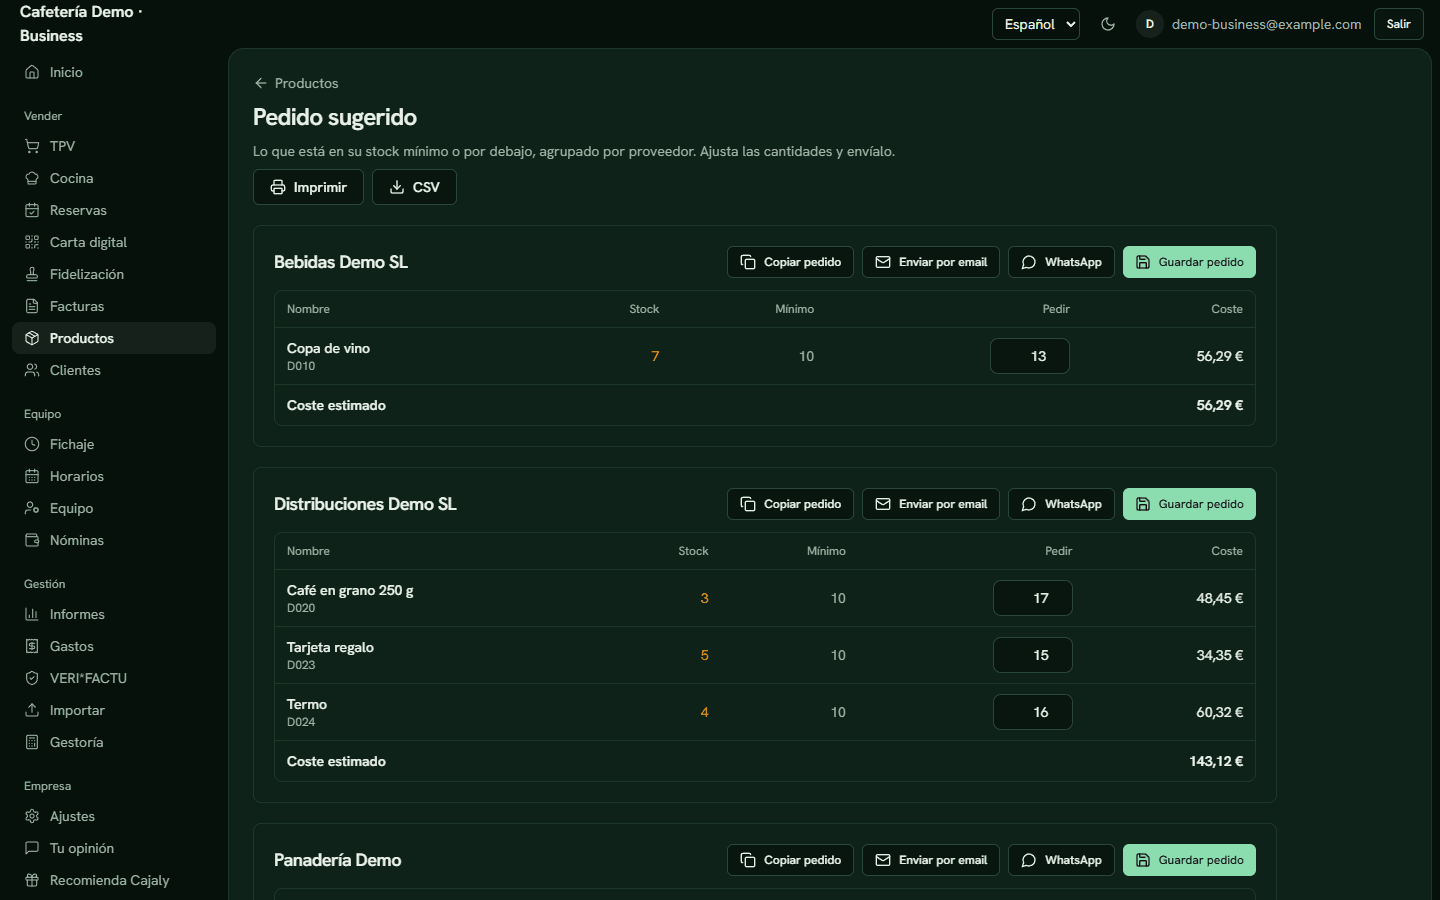This screenshot has height=900, width=1440.
Task: Edit order quantity for Termo
Action: [1033, 712]
